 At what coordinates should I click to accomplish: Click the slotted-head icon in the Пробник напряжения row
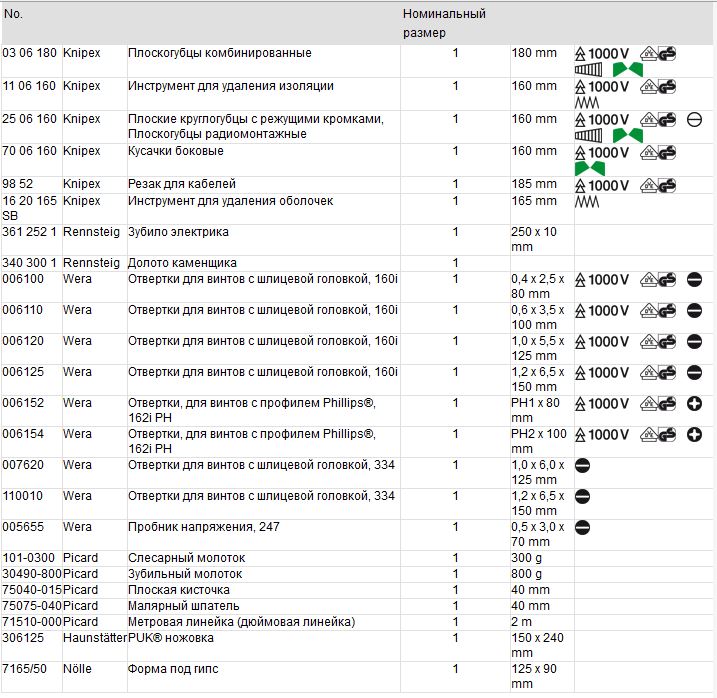(583, 528)
